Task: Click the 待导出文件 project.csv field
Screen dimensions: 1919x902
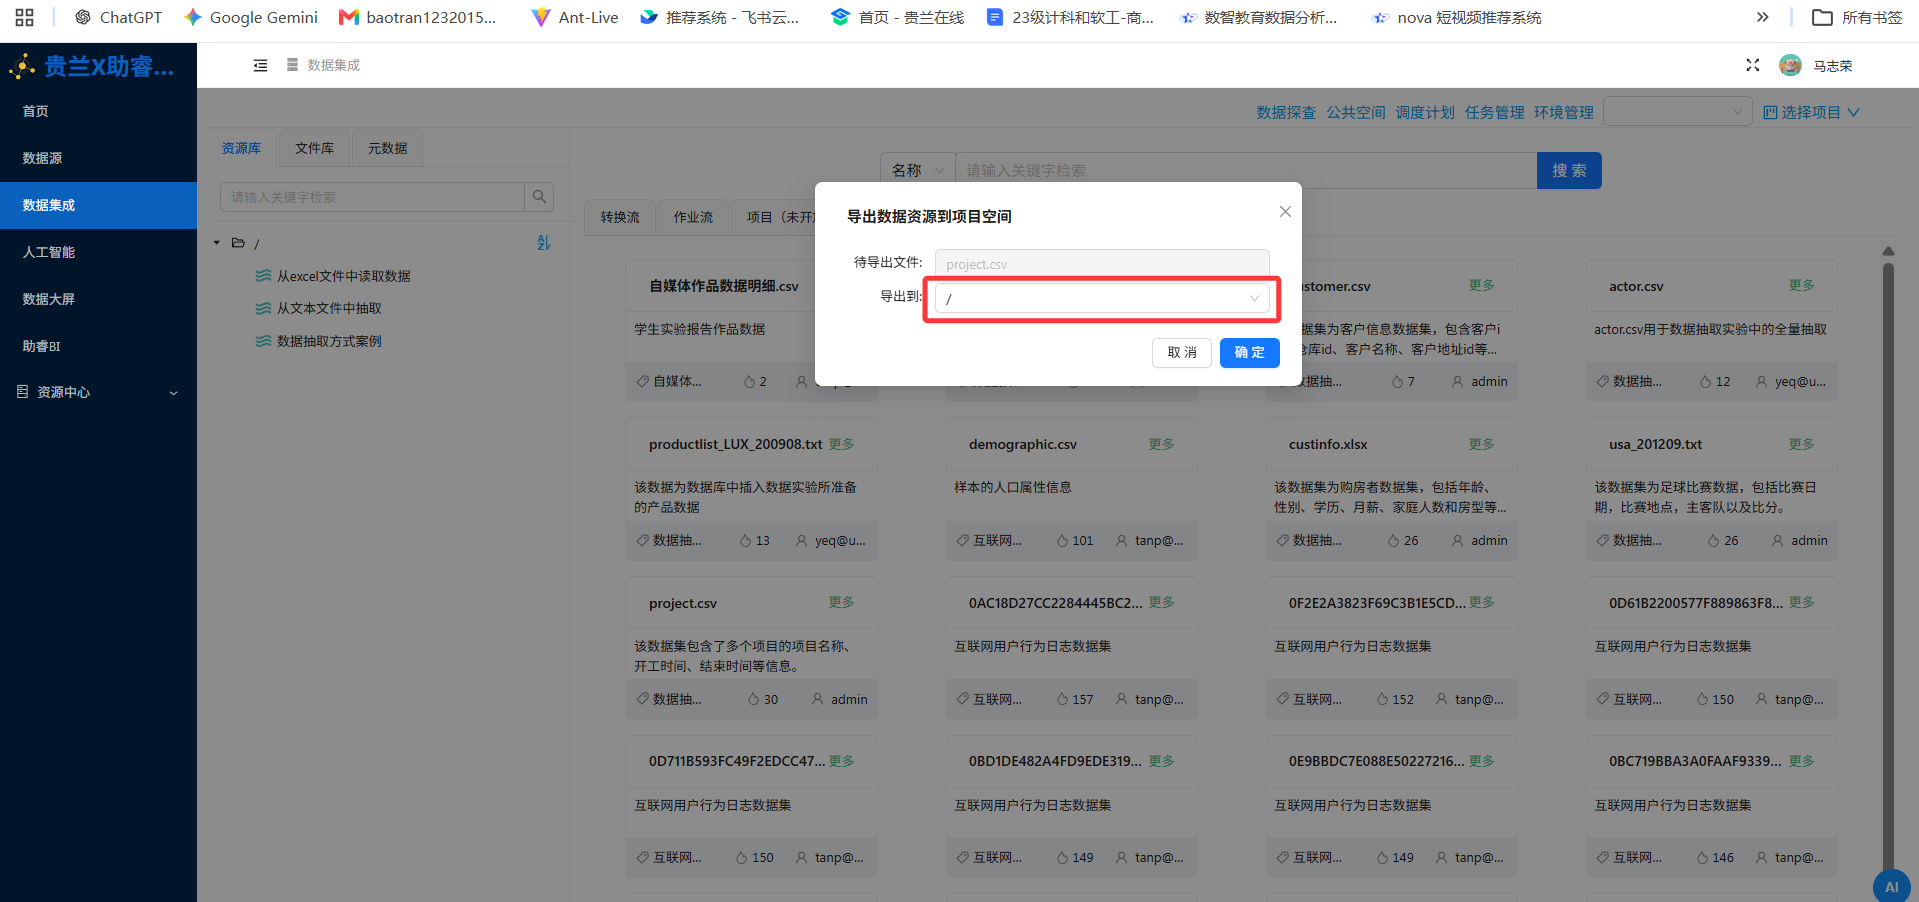Action: click(x=1102, y=264)
